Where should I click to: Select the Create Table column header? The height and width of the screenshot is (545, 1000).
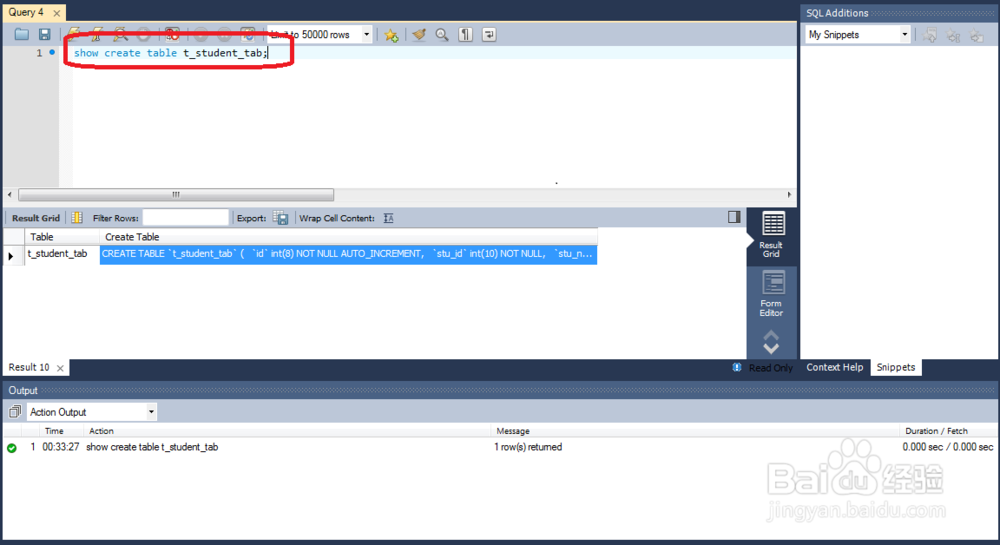pyautogui.click(x=348, y=237)
